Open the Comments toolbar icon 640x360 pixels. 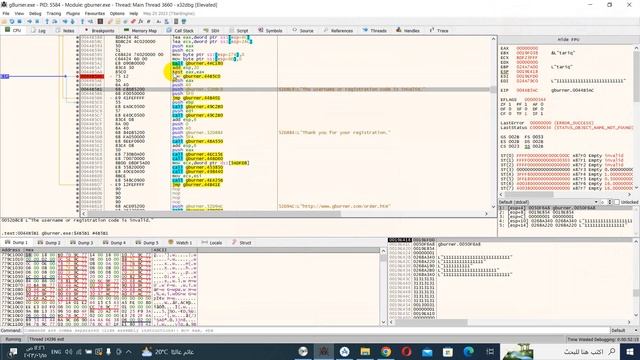pos(118,21)
